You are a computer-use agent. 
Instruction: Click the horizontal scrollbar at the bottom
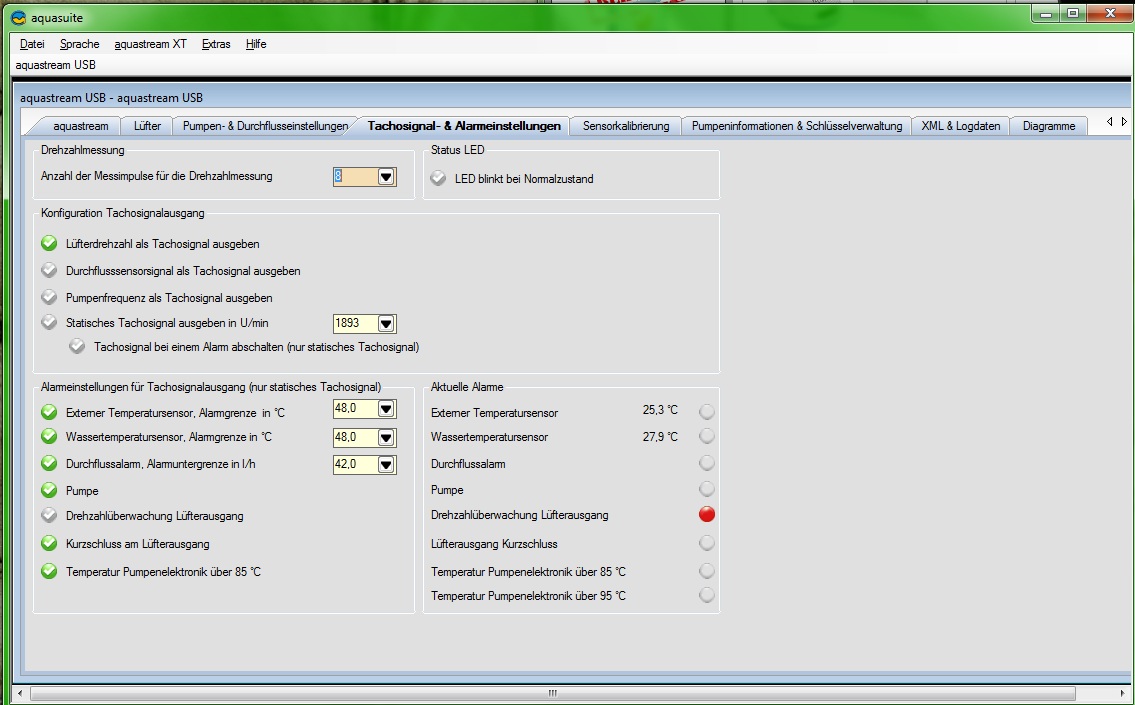click(x=552, y=693)
